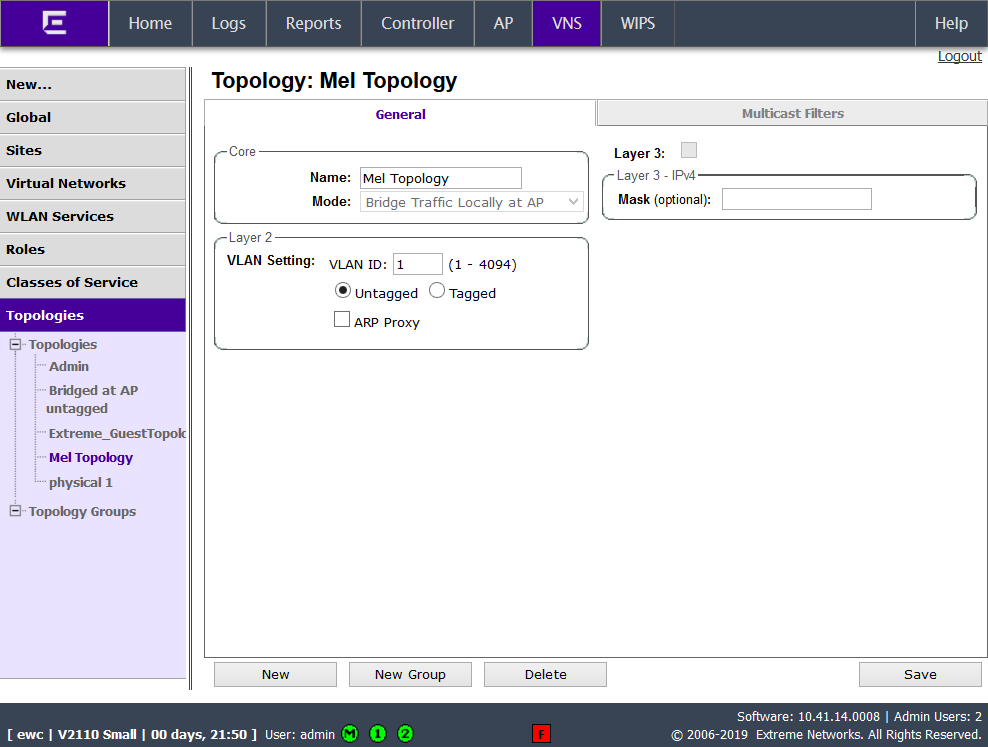Select the Extreme_GuestTopology tree item

(x=117, y=433)
